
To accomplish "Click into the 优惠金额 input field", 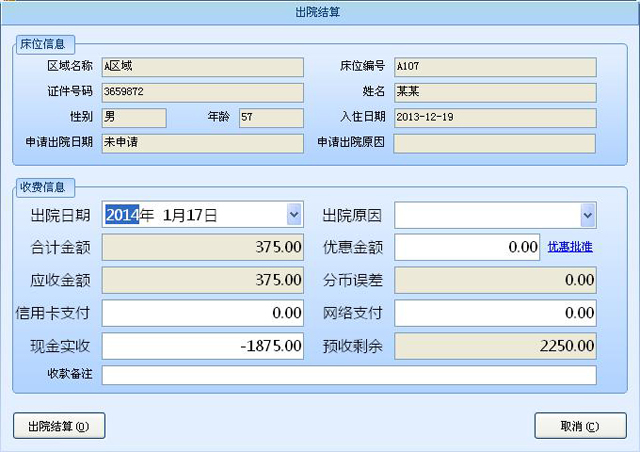I will point(468,247).
